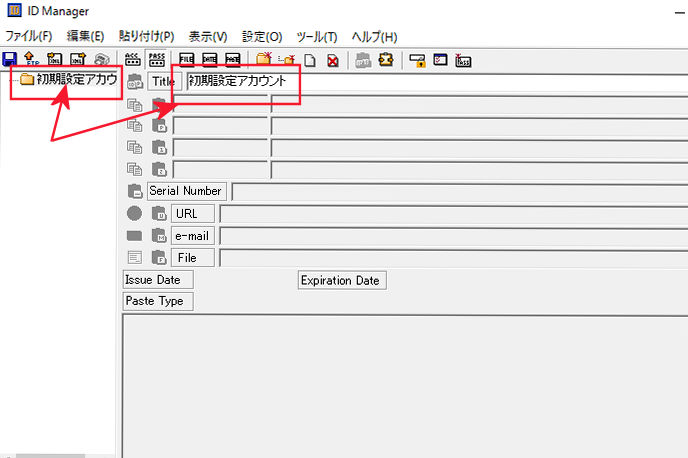The width and height of the screenshot is (688, 458).
Task: Click the Serial Number button
Action: point(186,191)
